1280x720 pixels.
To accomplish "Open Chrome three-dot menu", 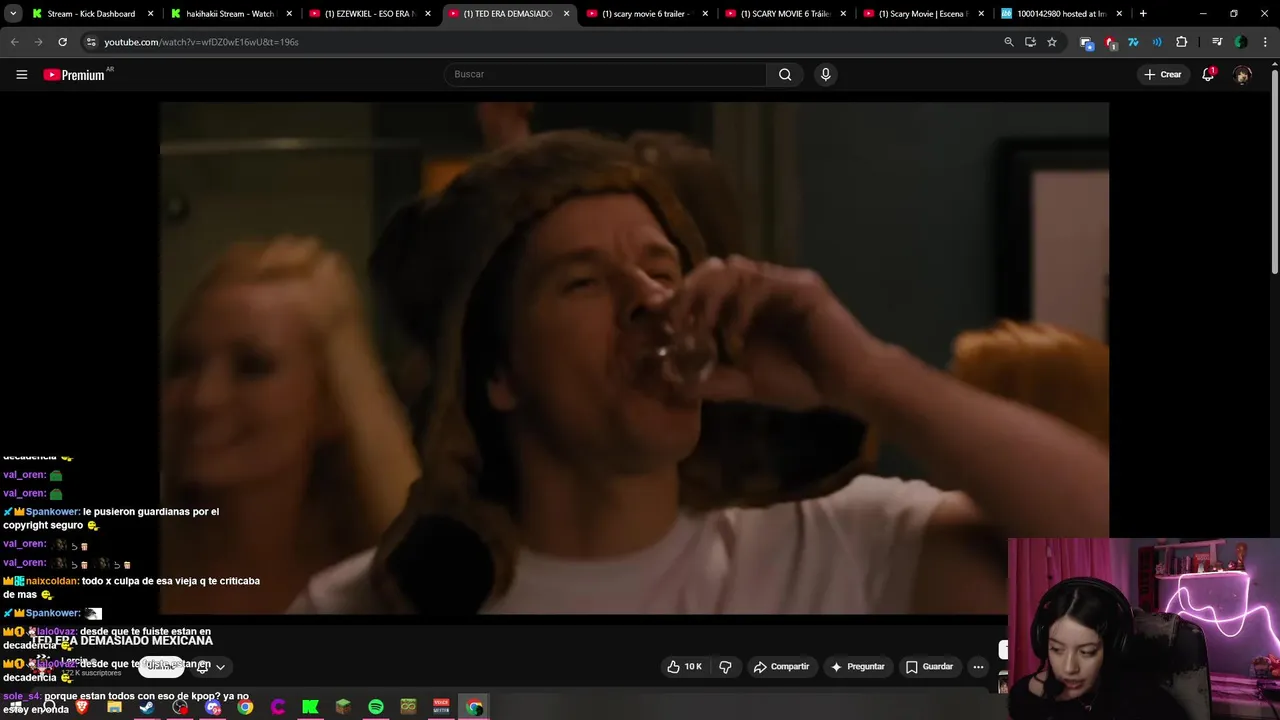I will [1264, 42].
